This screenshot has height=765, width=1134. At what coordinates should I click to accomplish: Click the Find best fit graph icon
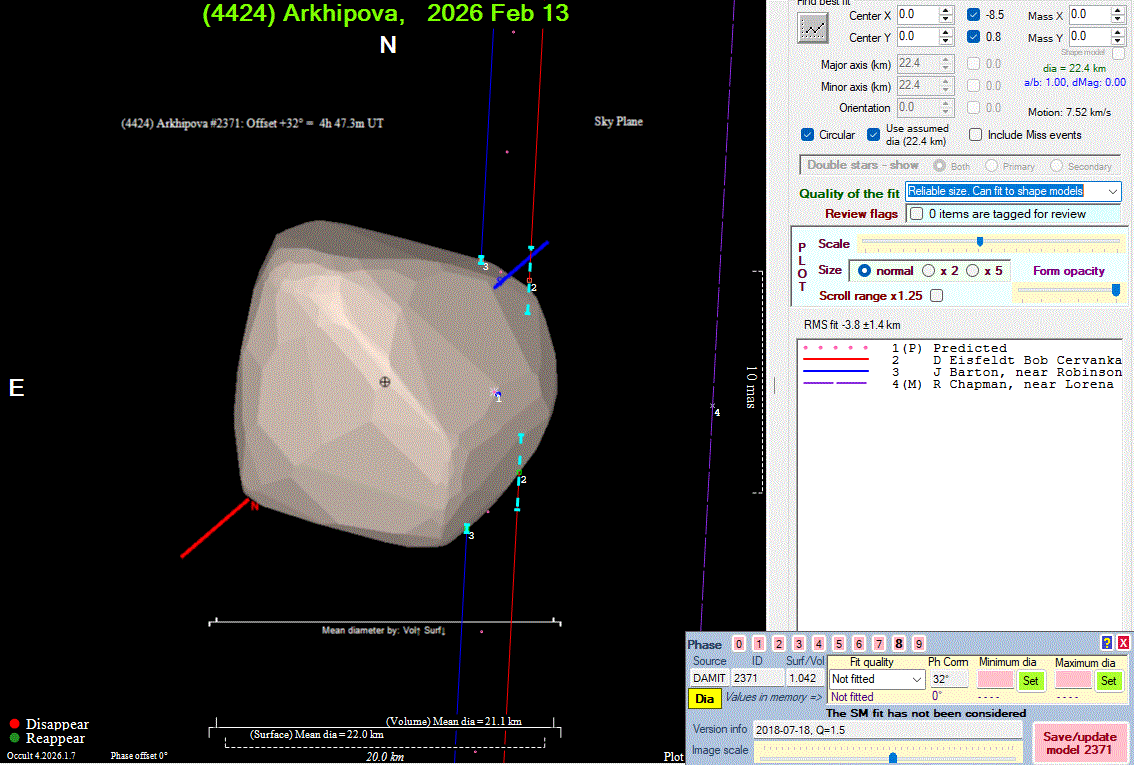813,27
